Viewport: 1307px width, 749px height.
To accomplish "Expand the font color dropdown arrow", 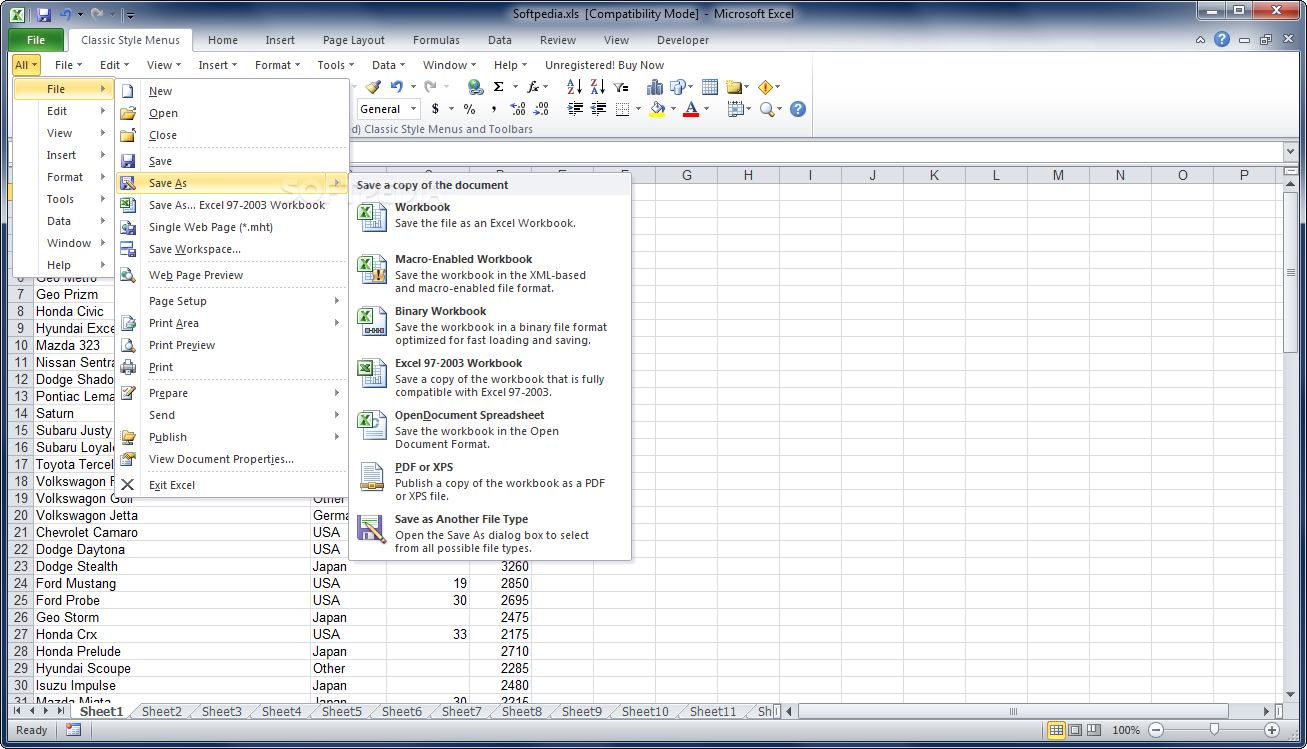I will 707,109.
